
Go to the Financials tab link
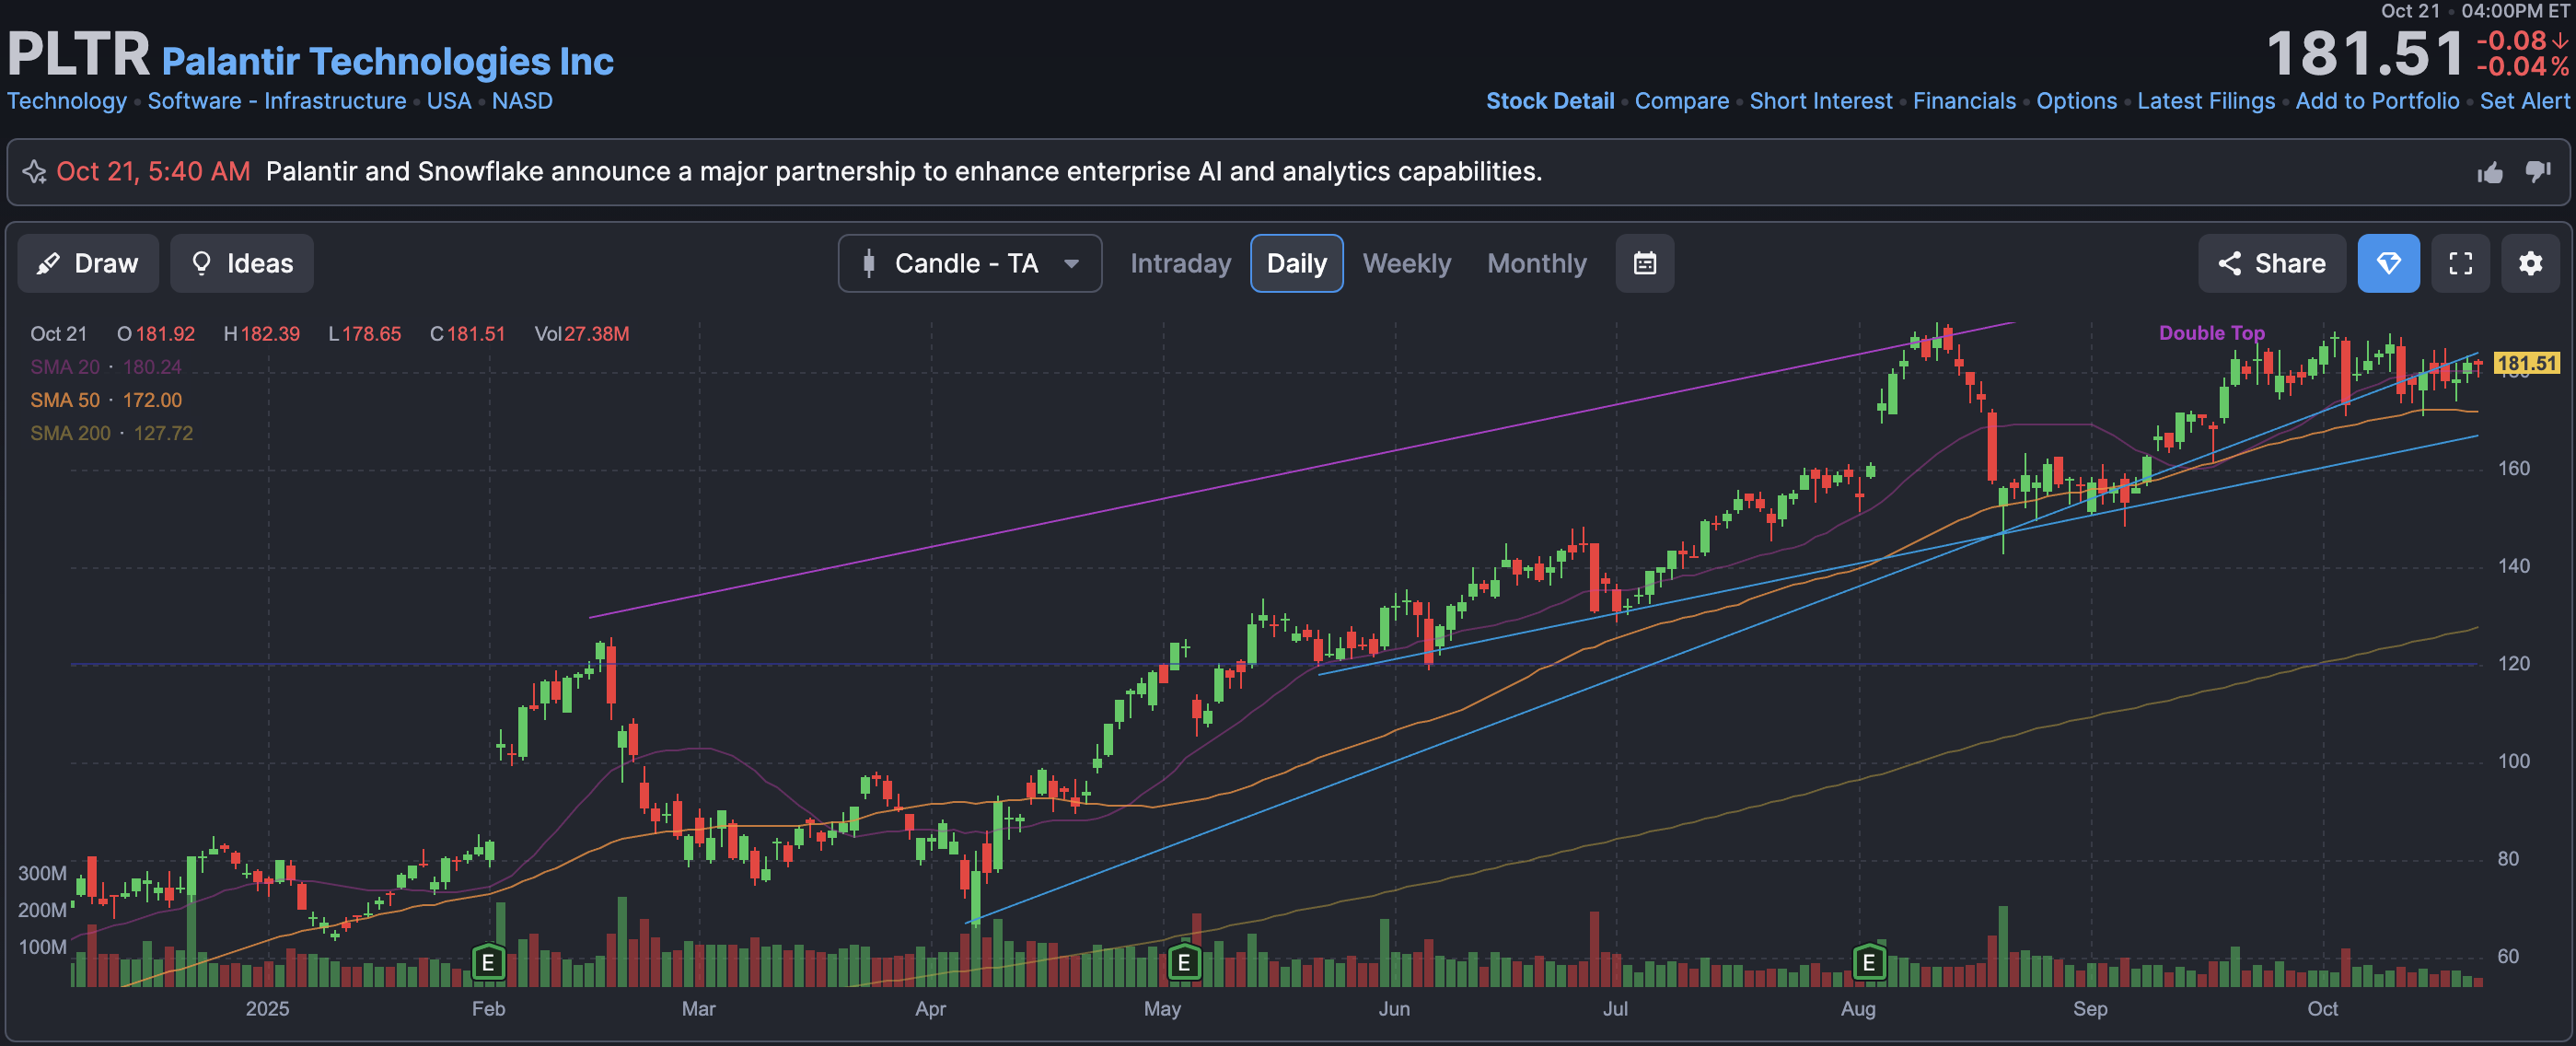pyautogui.click(x=1963, y=101)
